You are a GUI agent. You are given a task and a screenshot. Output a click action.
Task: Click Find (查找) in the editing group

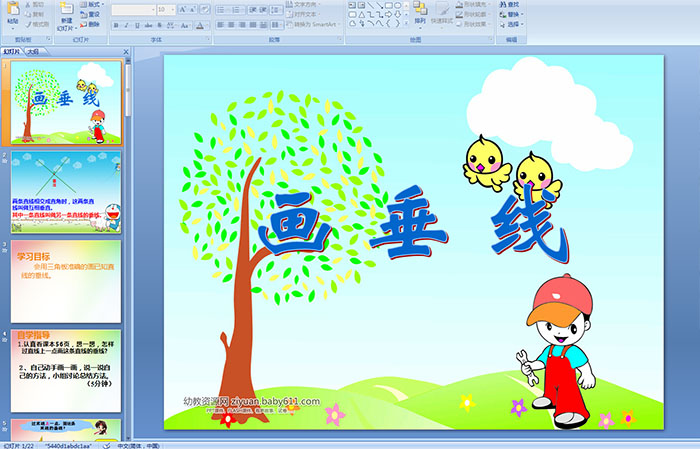coord(509,4)
